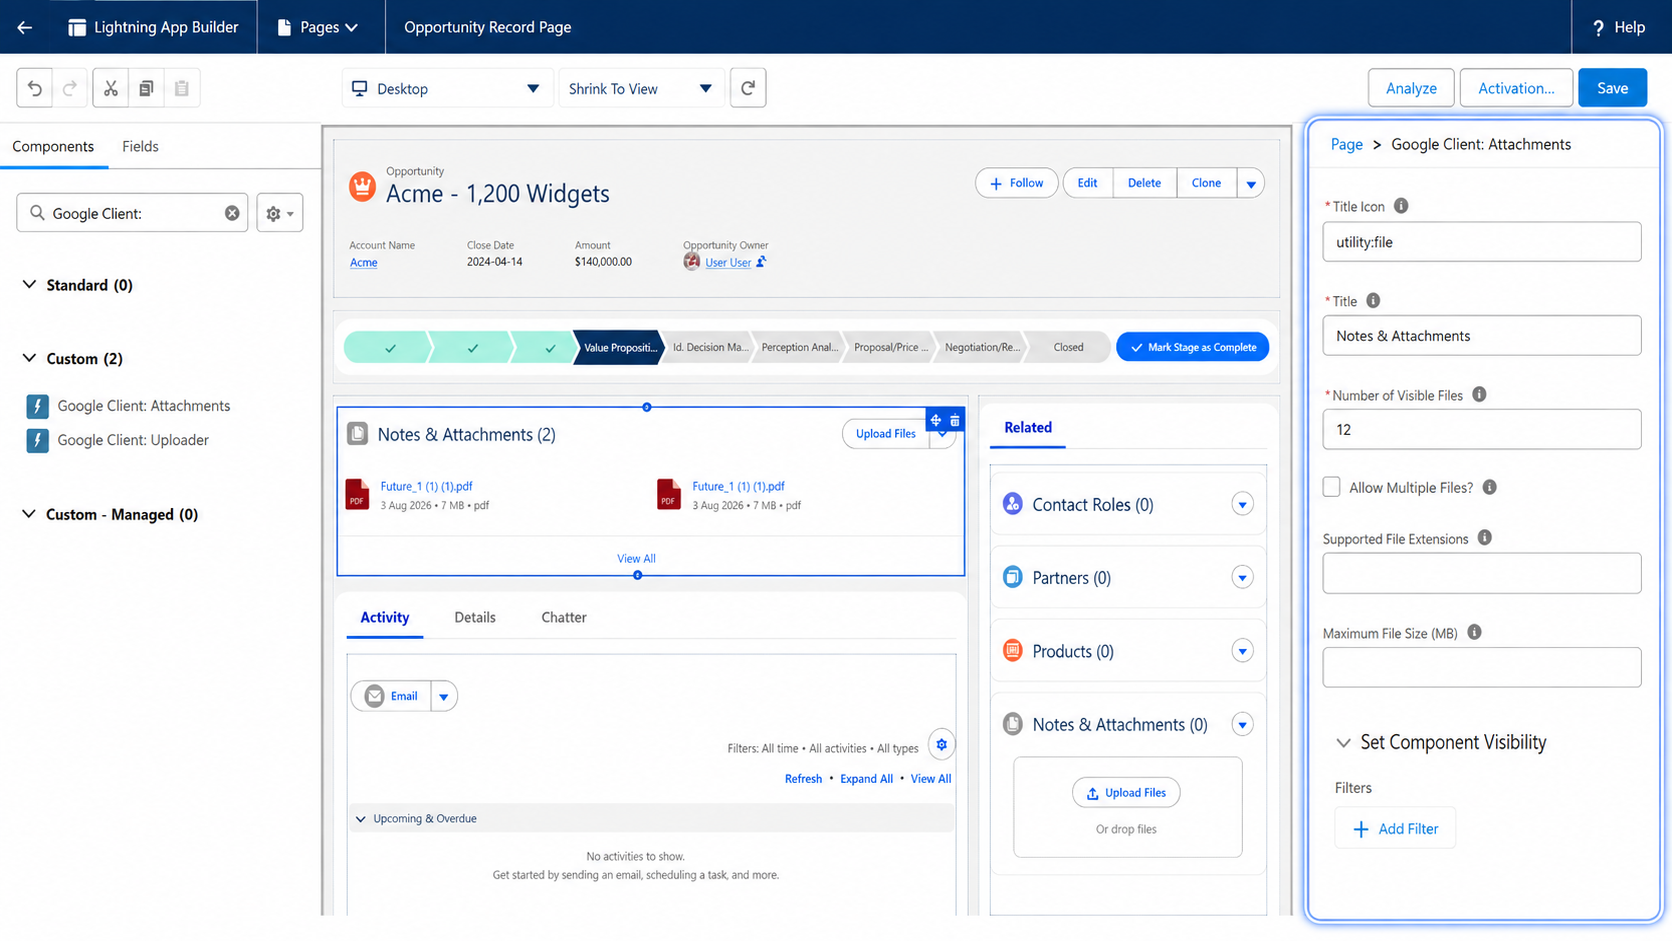Open the Products dropdown arrow
The height and width of the screenshot is (941, 1672).
coord(1242,651)
